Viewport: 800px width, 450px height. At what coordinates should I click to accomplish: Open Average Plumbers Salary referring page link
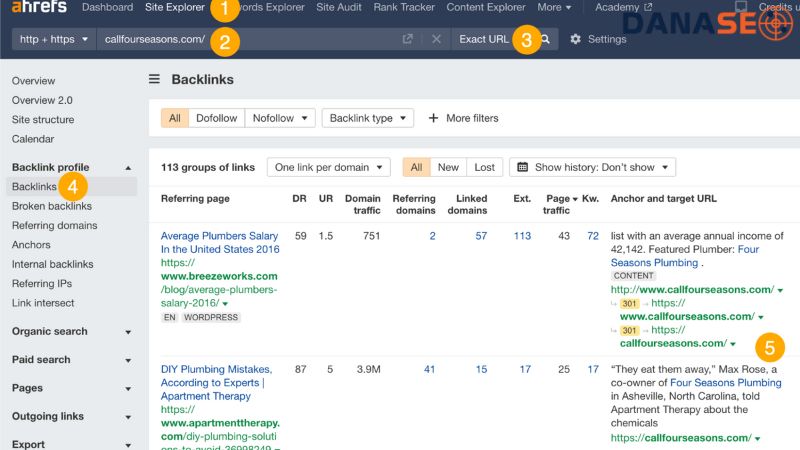[220, 242]
